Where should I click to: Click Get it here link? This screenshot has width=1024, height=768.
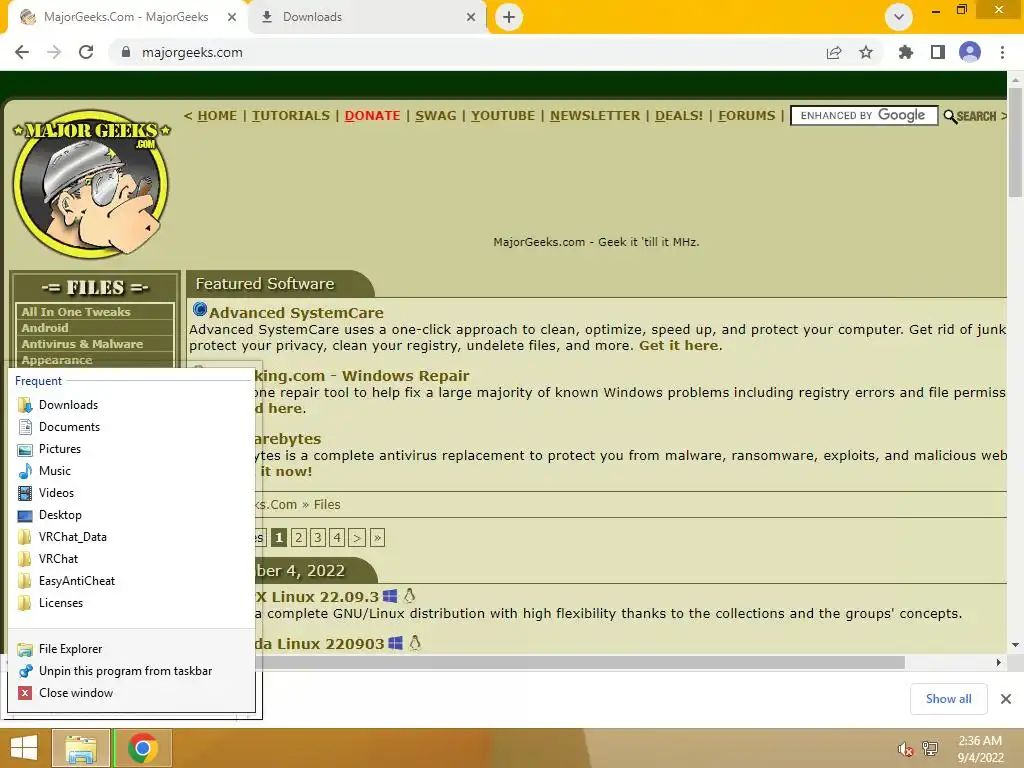click(x=679, y=345)
